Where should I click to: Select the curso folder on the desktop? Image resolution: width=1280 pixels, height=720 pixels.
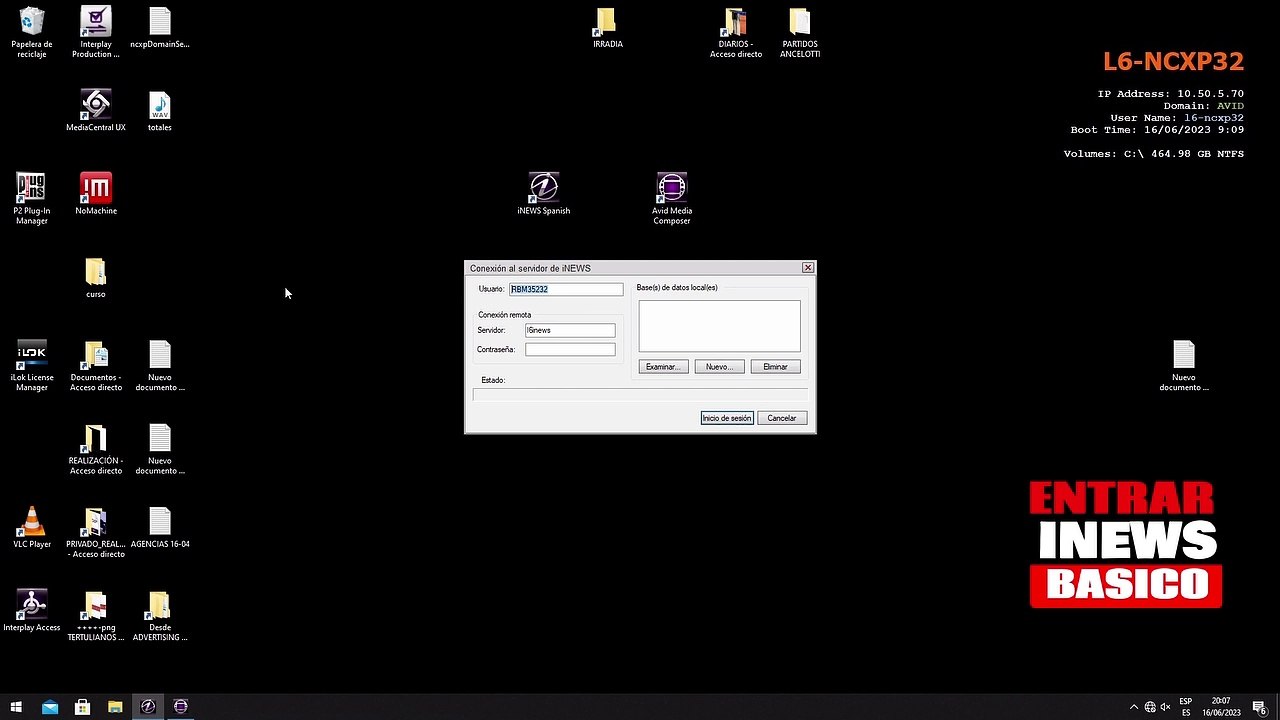(x=96, y=277)
